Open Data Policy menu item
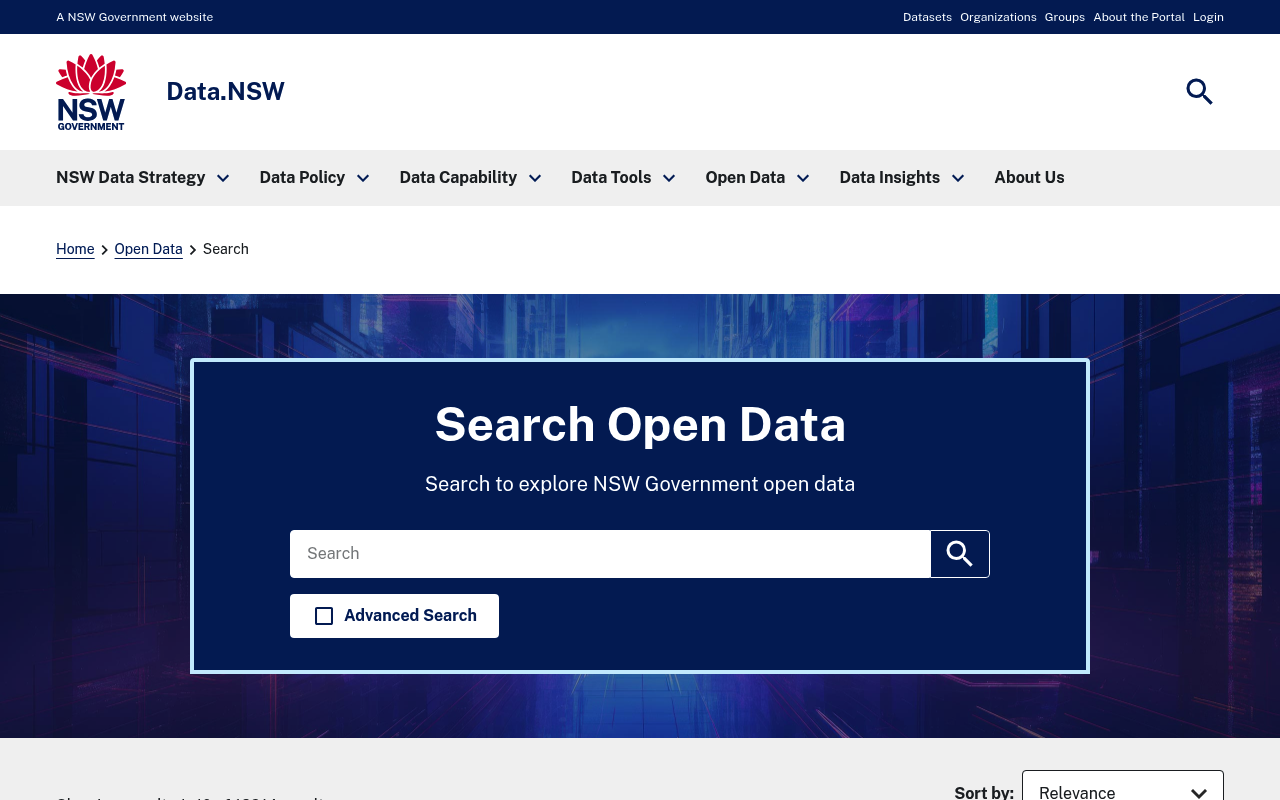The height and width of the screenshot is (800, 1280). point(302,177)
